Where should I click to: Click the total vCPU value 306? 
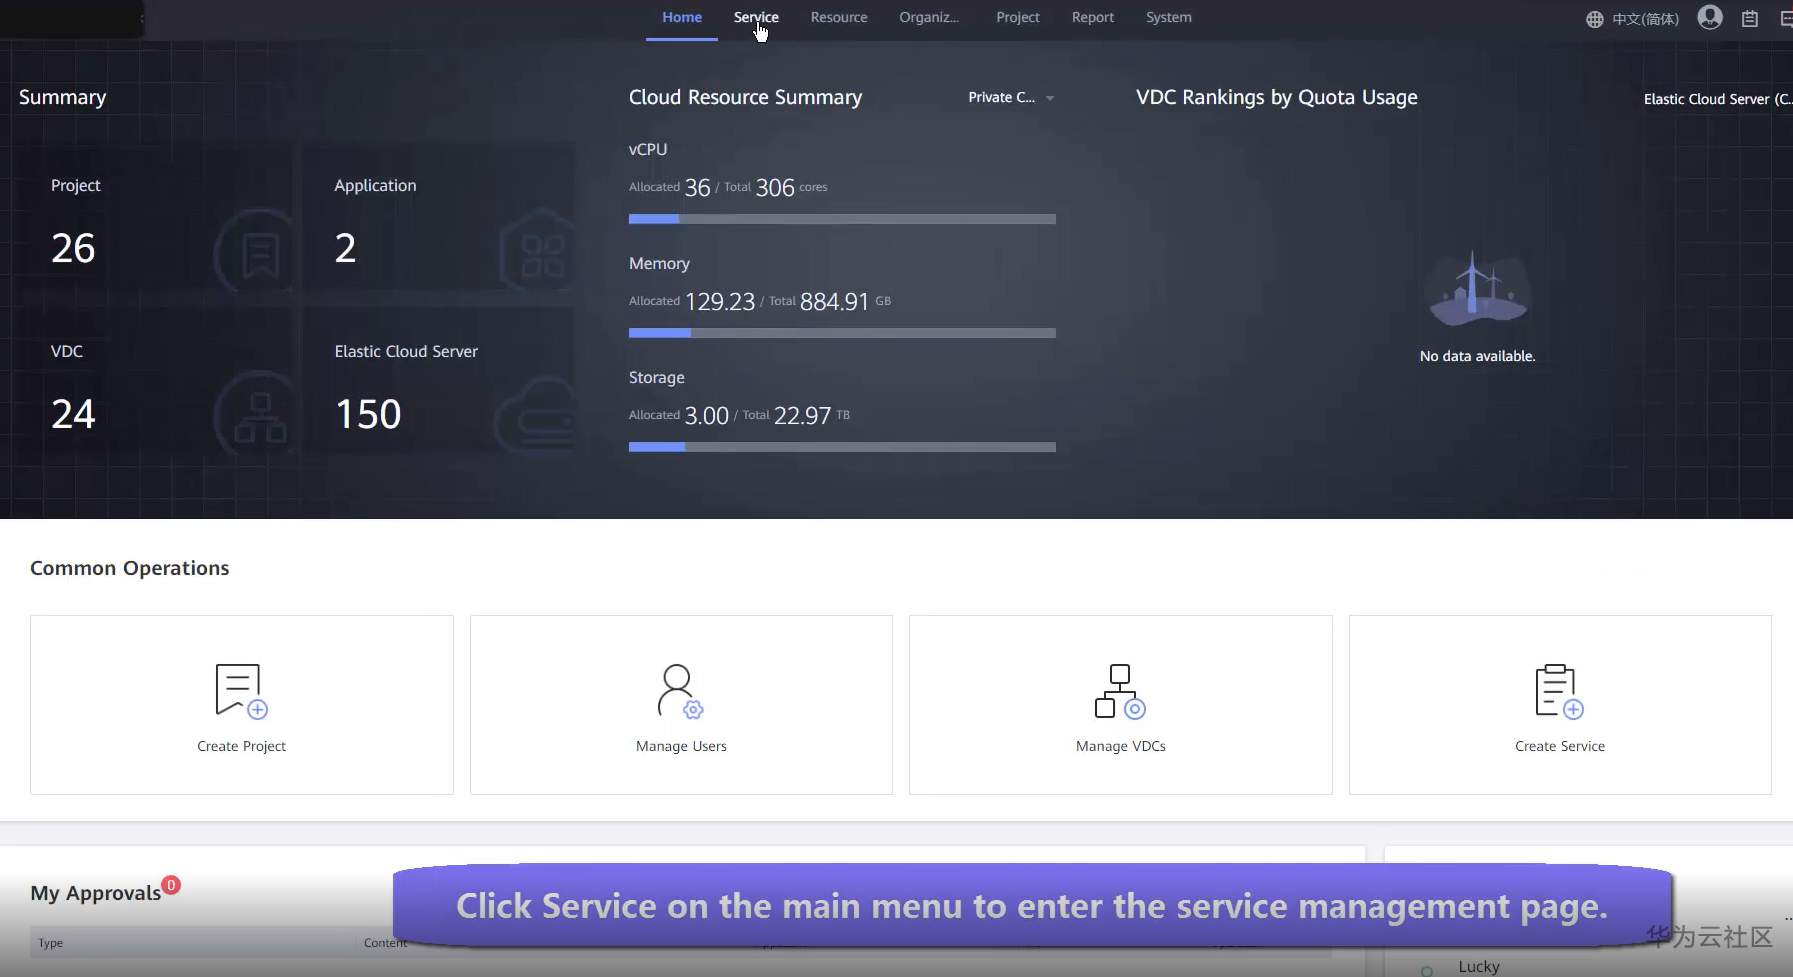coord(775,188)
